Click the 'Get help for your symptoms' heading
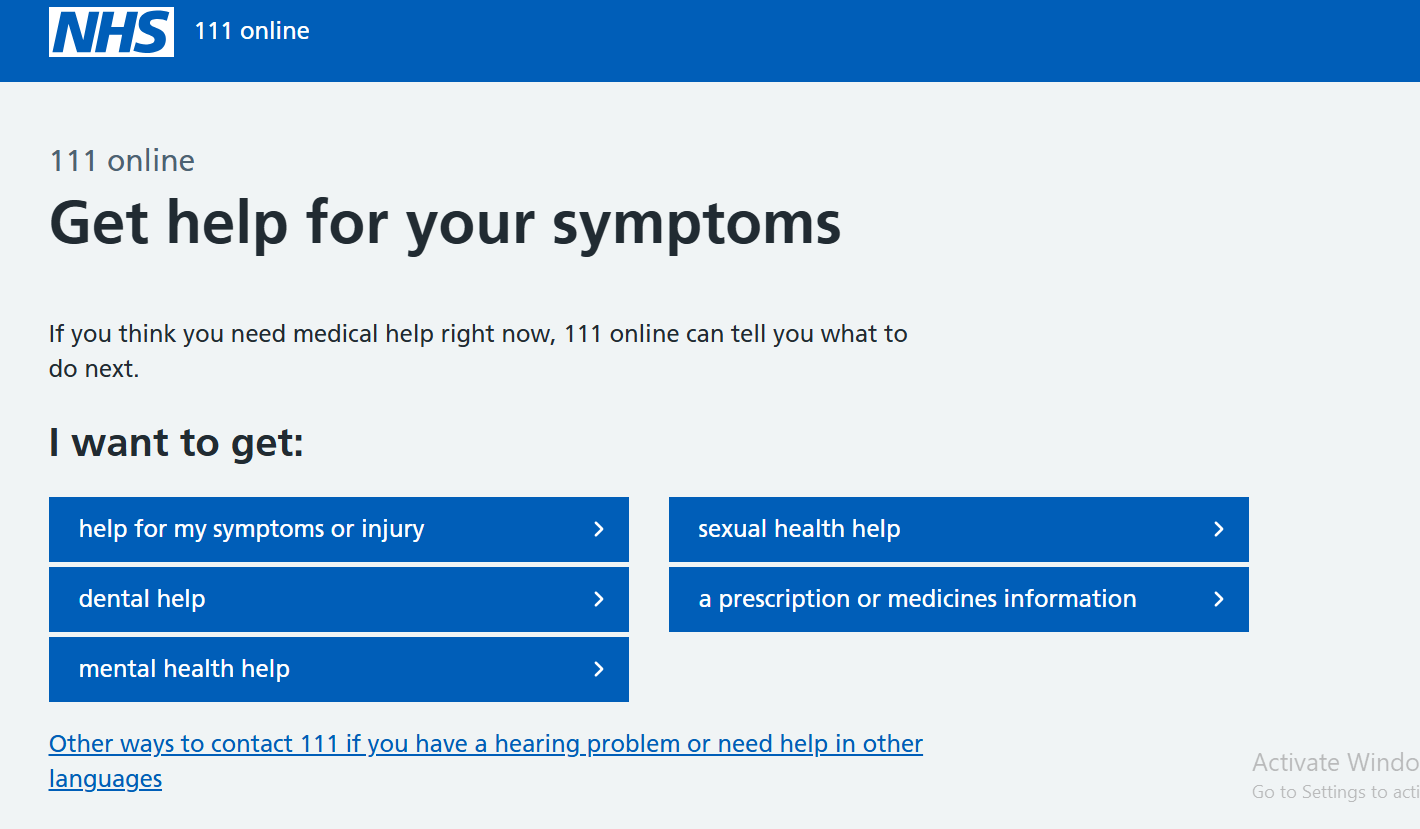Screen dimensions: 1420x829 point(445,222)
